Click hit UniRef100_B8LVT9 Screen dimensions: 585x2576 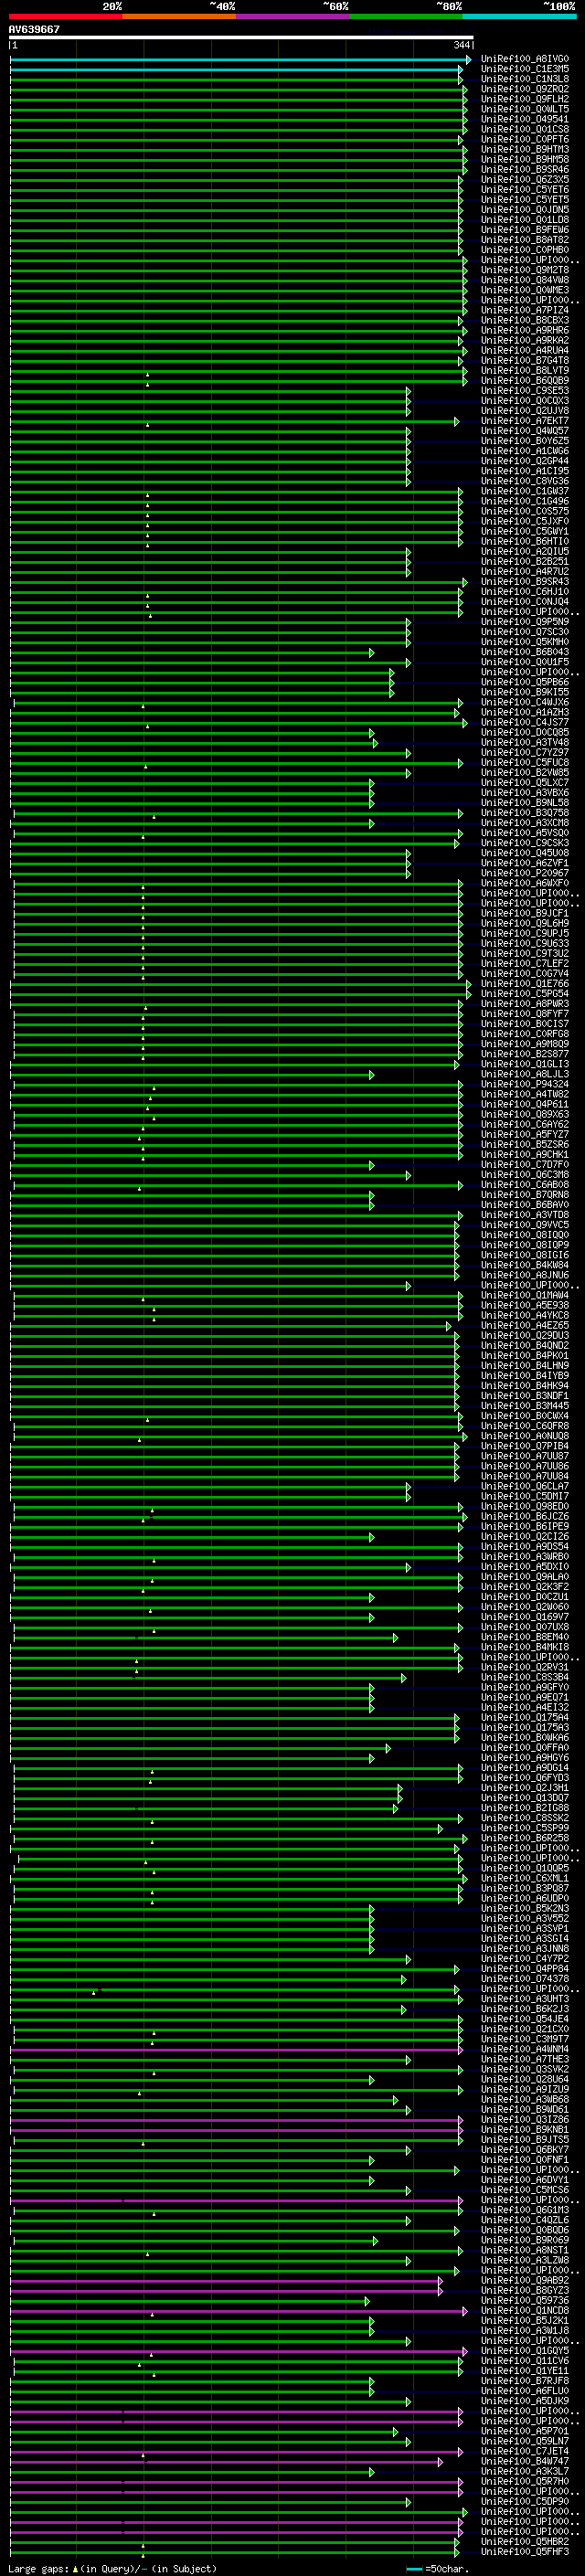click(525, 370)
